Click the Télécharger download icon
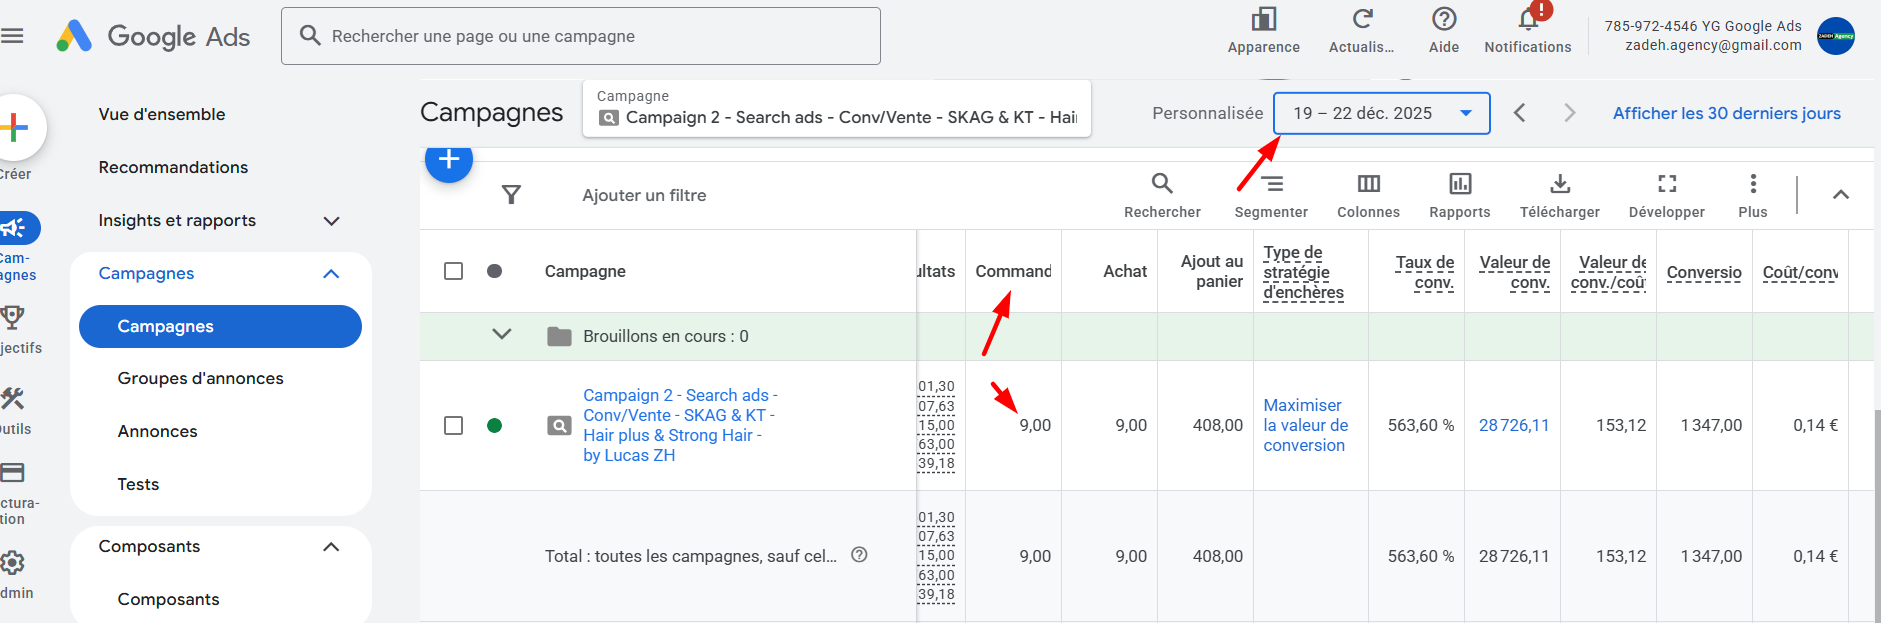Image resolution: width=1881 pixels, height=623 pixels. (x=1559, y=185)
